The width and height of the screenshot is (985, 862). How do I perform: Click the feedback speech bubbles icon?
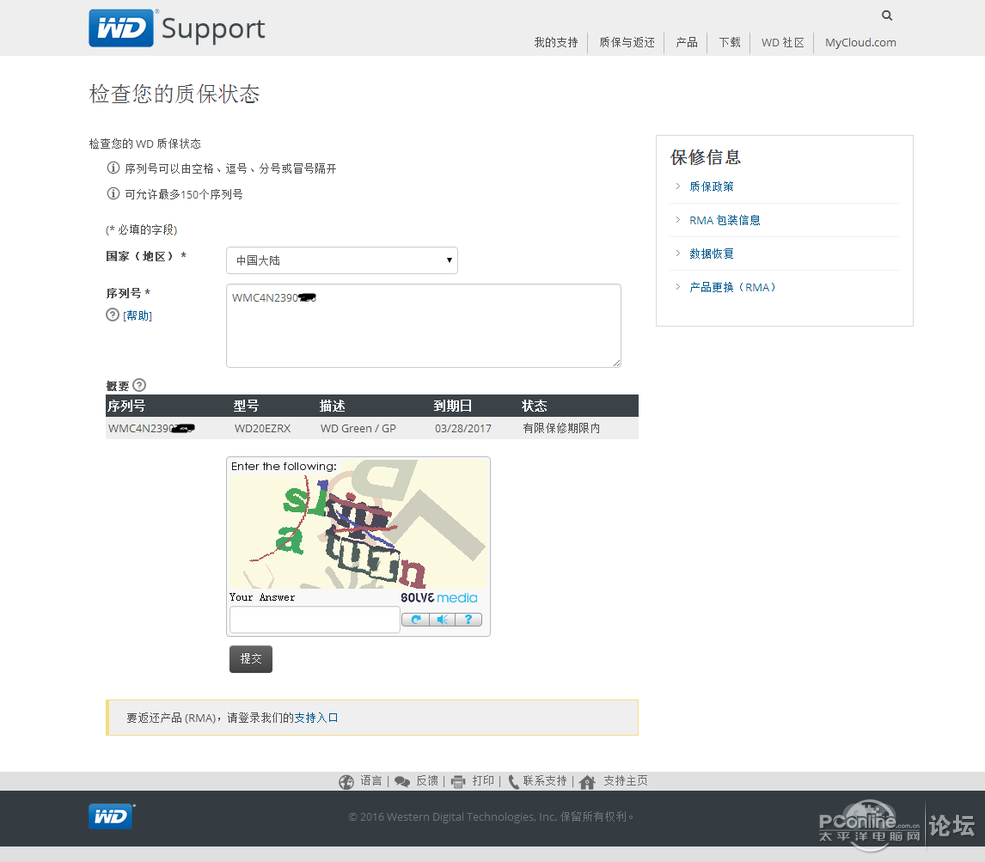tap(402, 782)
